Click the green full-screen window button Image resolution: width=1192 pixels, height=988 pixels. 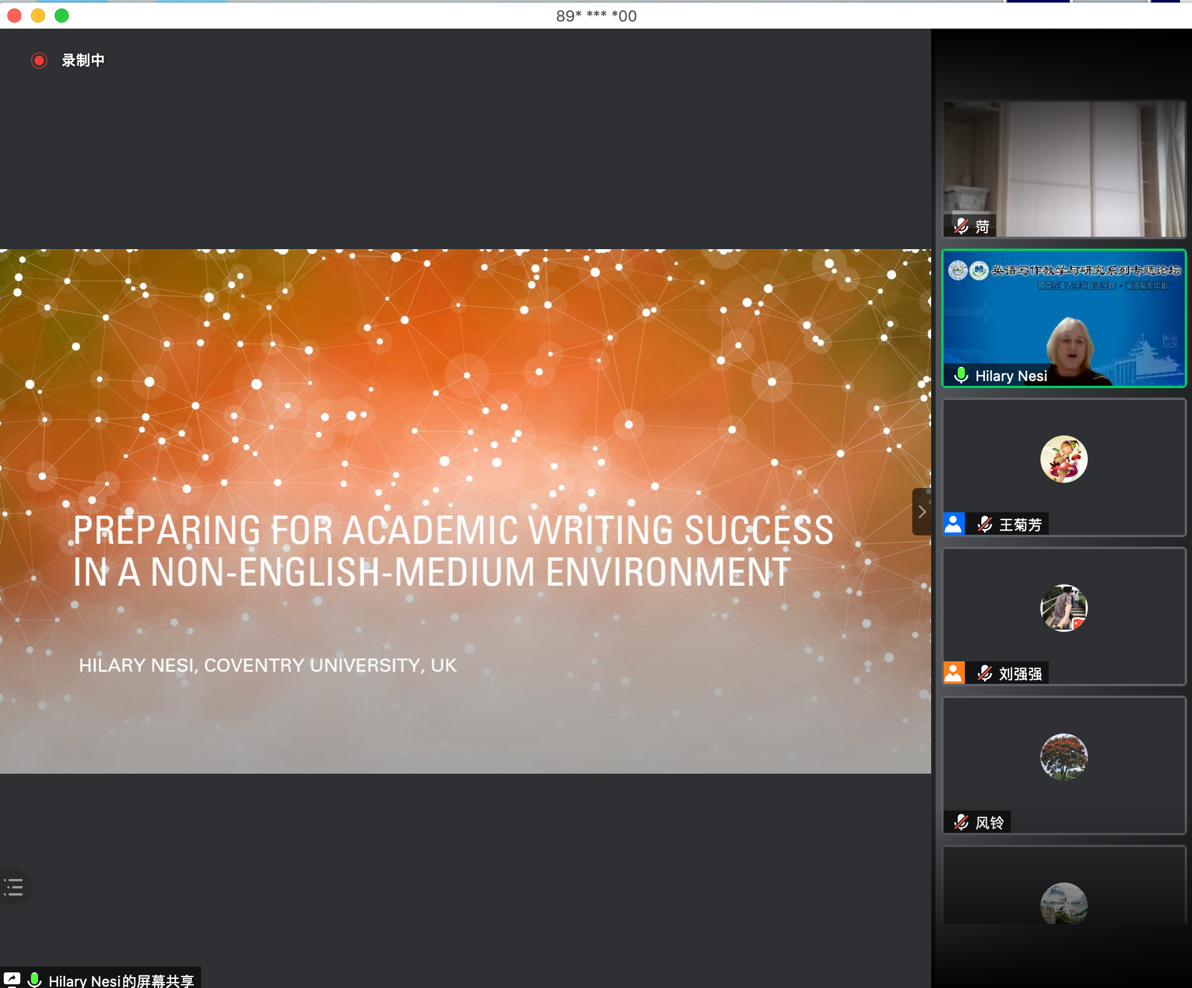pos(62,15)
